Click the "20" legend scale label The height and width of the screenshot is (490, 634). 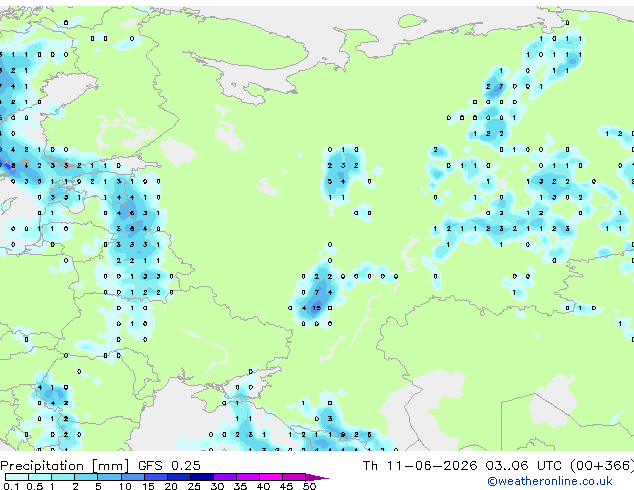pyautogui.click(x=171, y=486)
